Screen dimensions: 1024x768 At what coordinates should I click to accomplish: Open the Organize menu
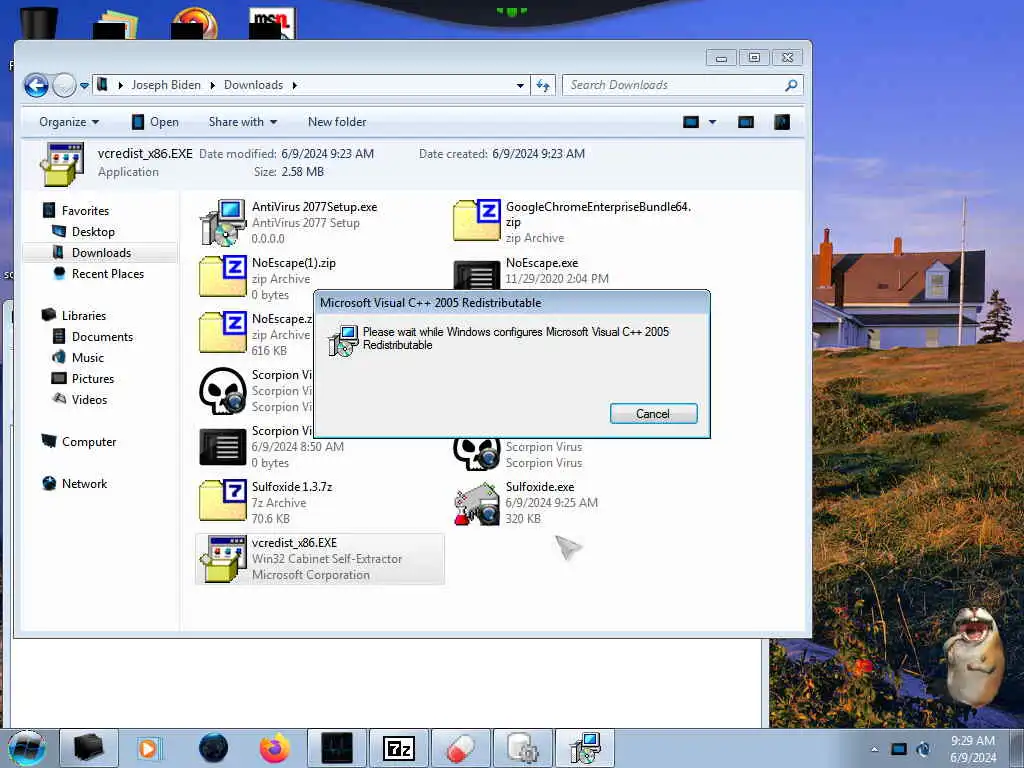(x=69, y=122)
